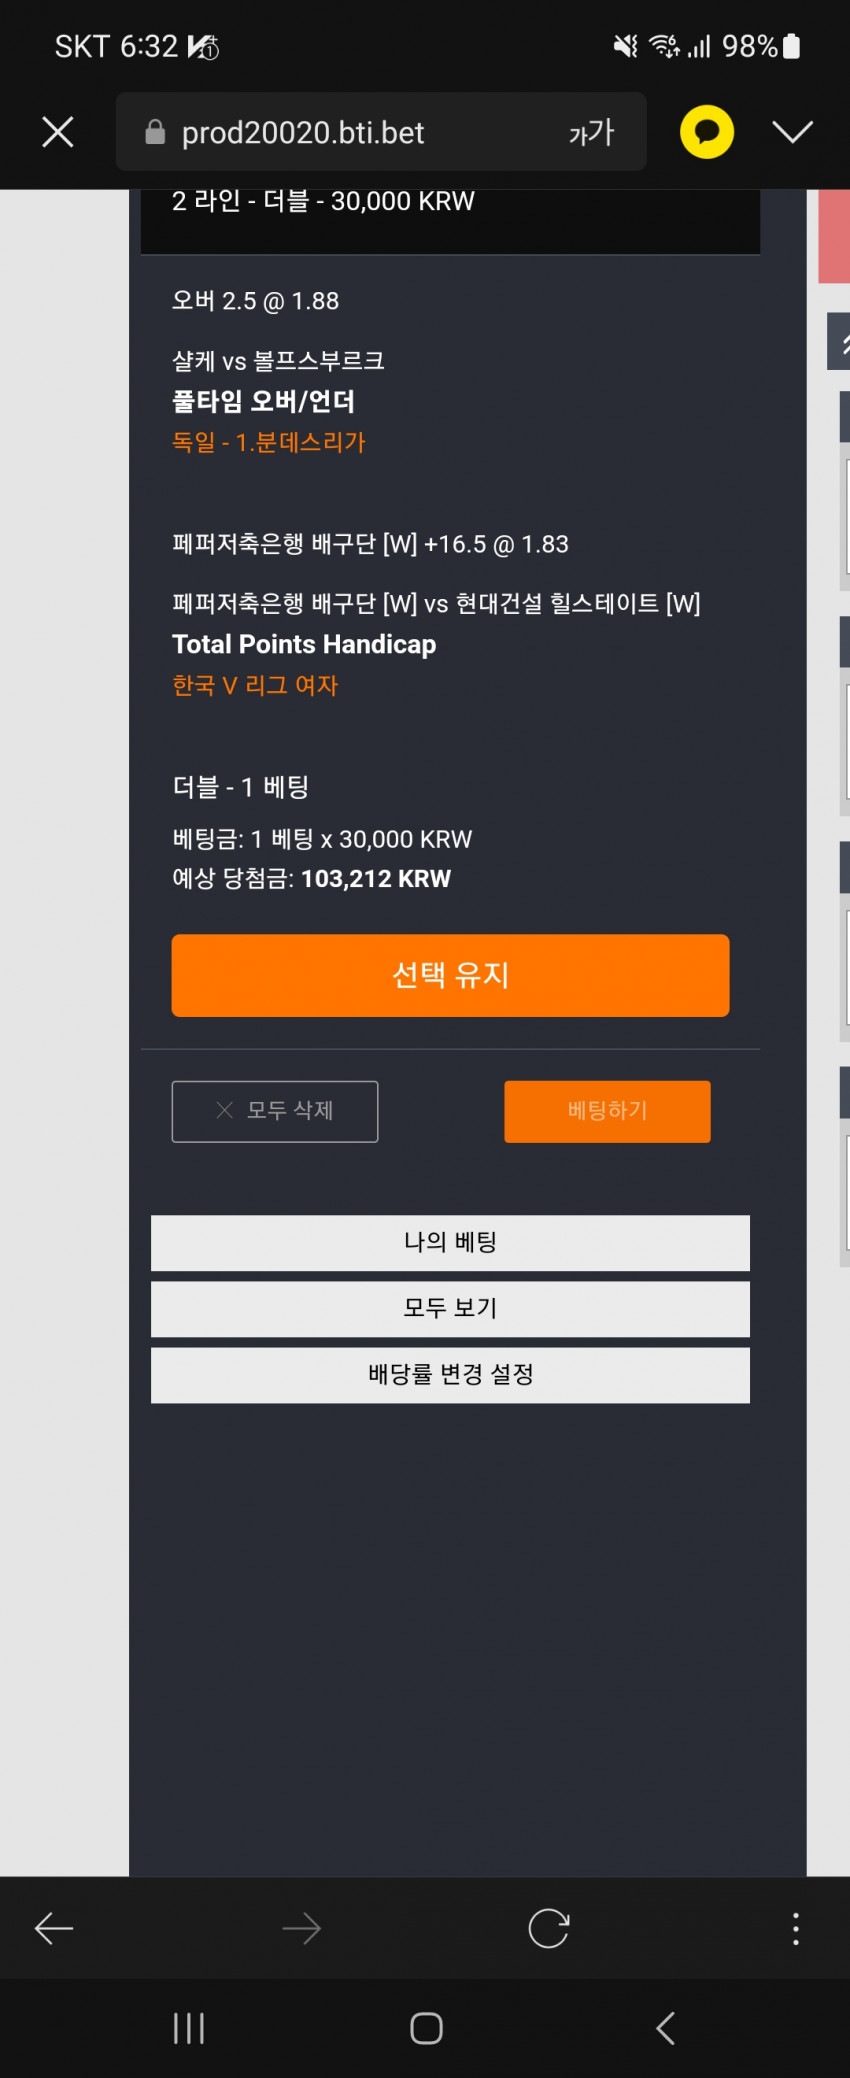Tap the prod20020.bti.bet address bar
Viewport: 850px width, 2078px height.
click(381, 132)
